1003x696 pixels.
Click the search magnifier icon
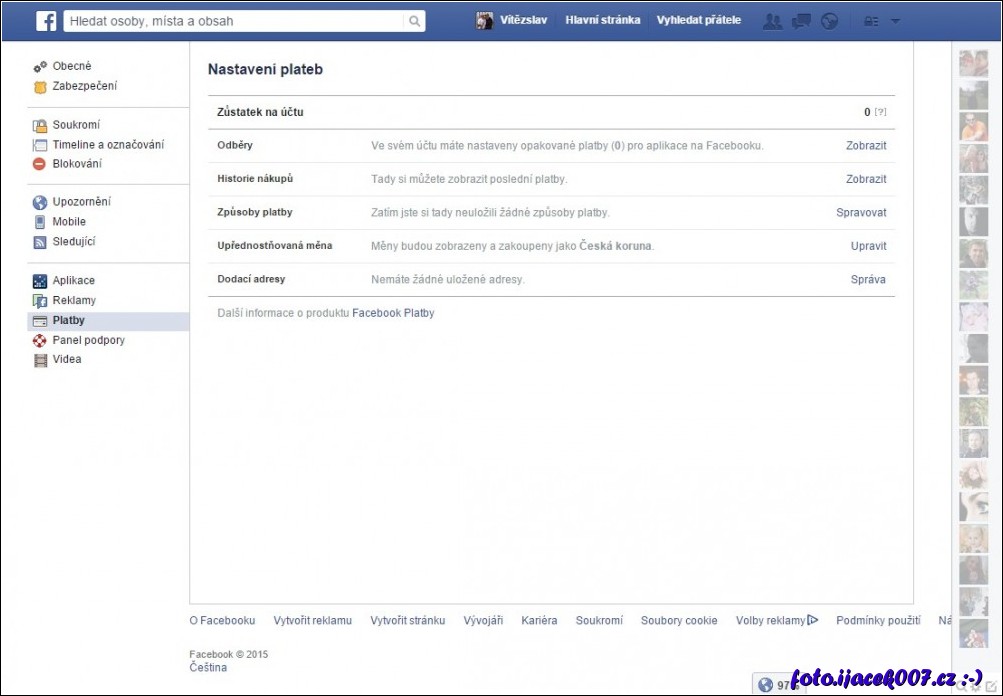click(414, 21)
